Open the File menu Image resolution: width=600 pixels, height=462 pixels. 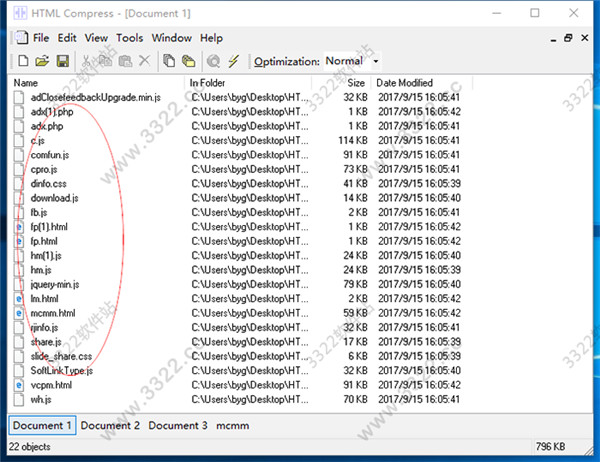click(41, 38)
